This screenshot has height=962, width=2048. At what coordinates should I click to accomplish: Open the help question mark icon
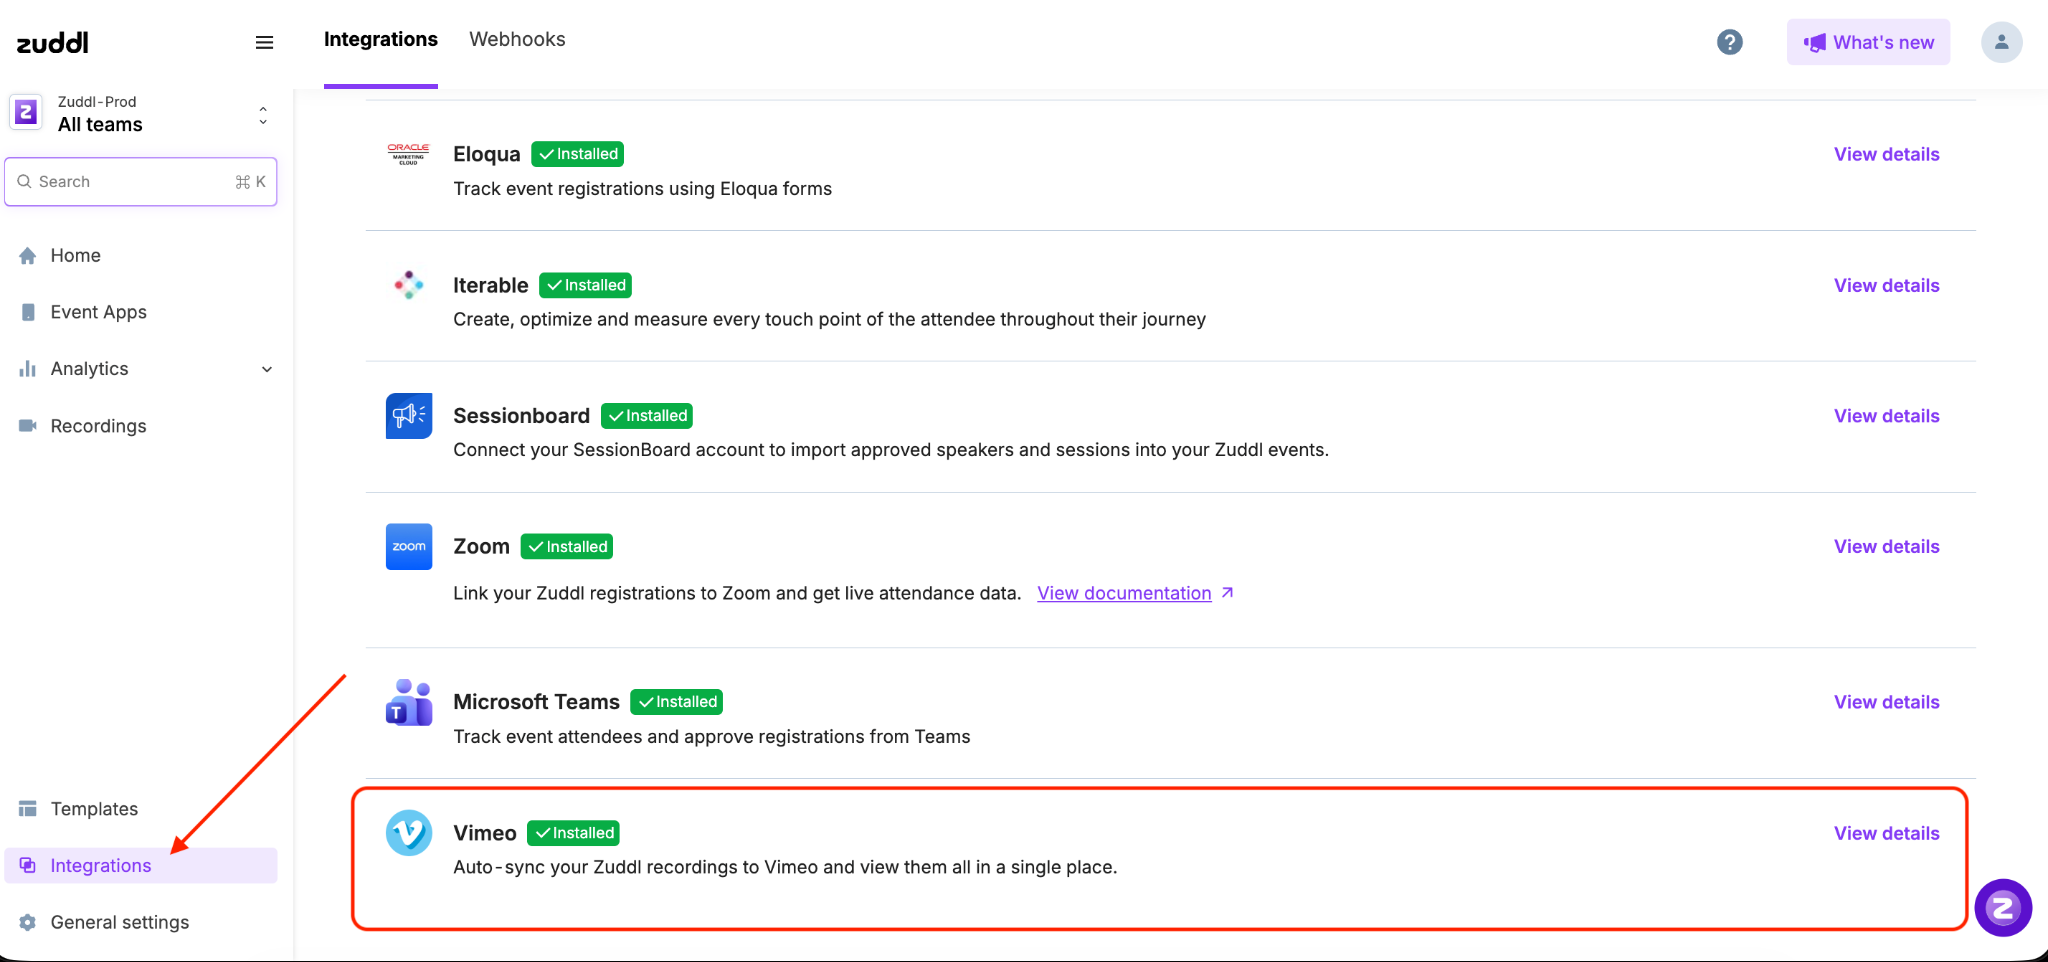click(1729, 42)
